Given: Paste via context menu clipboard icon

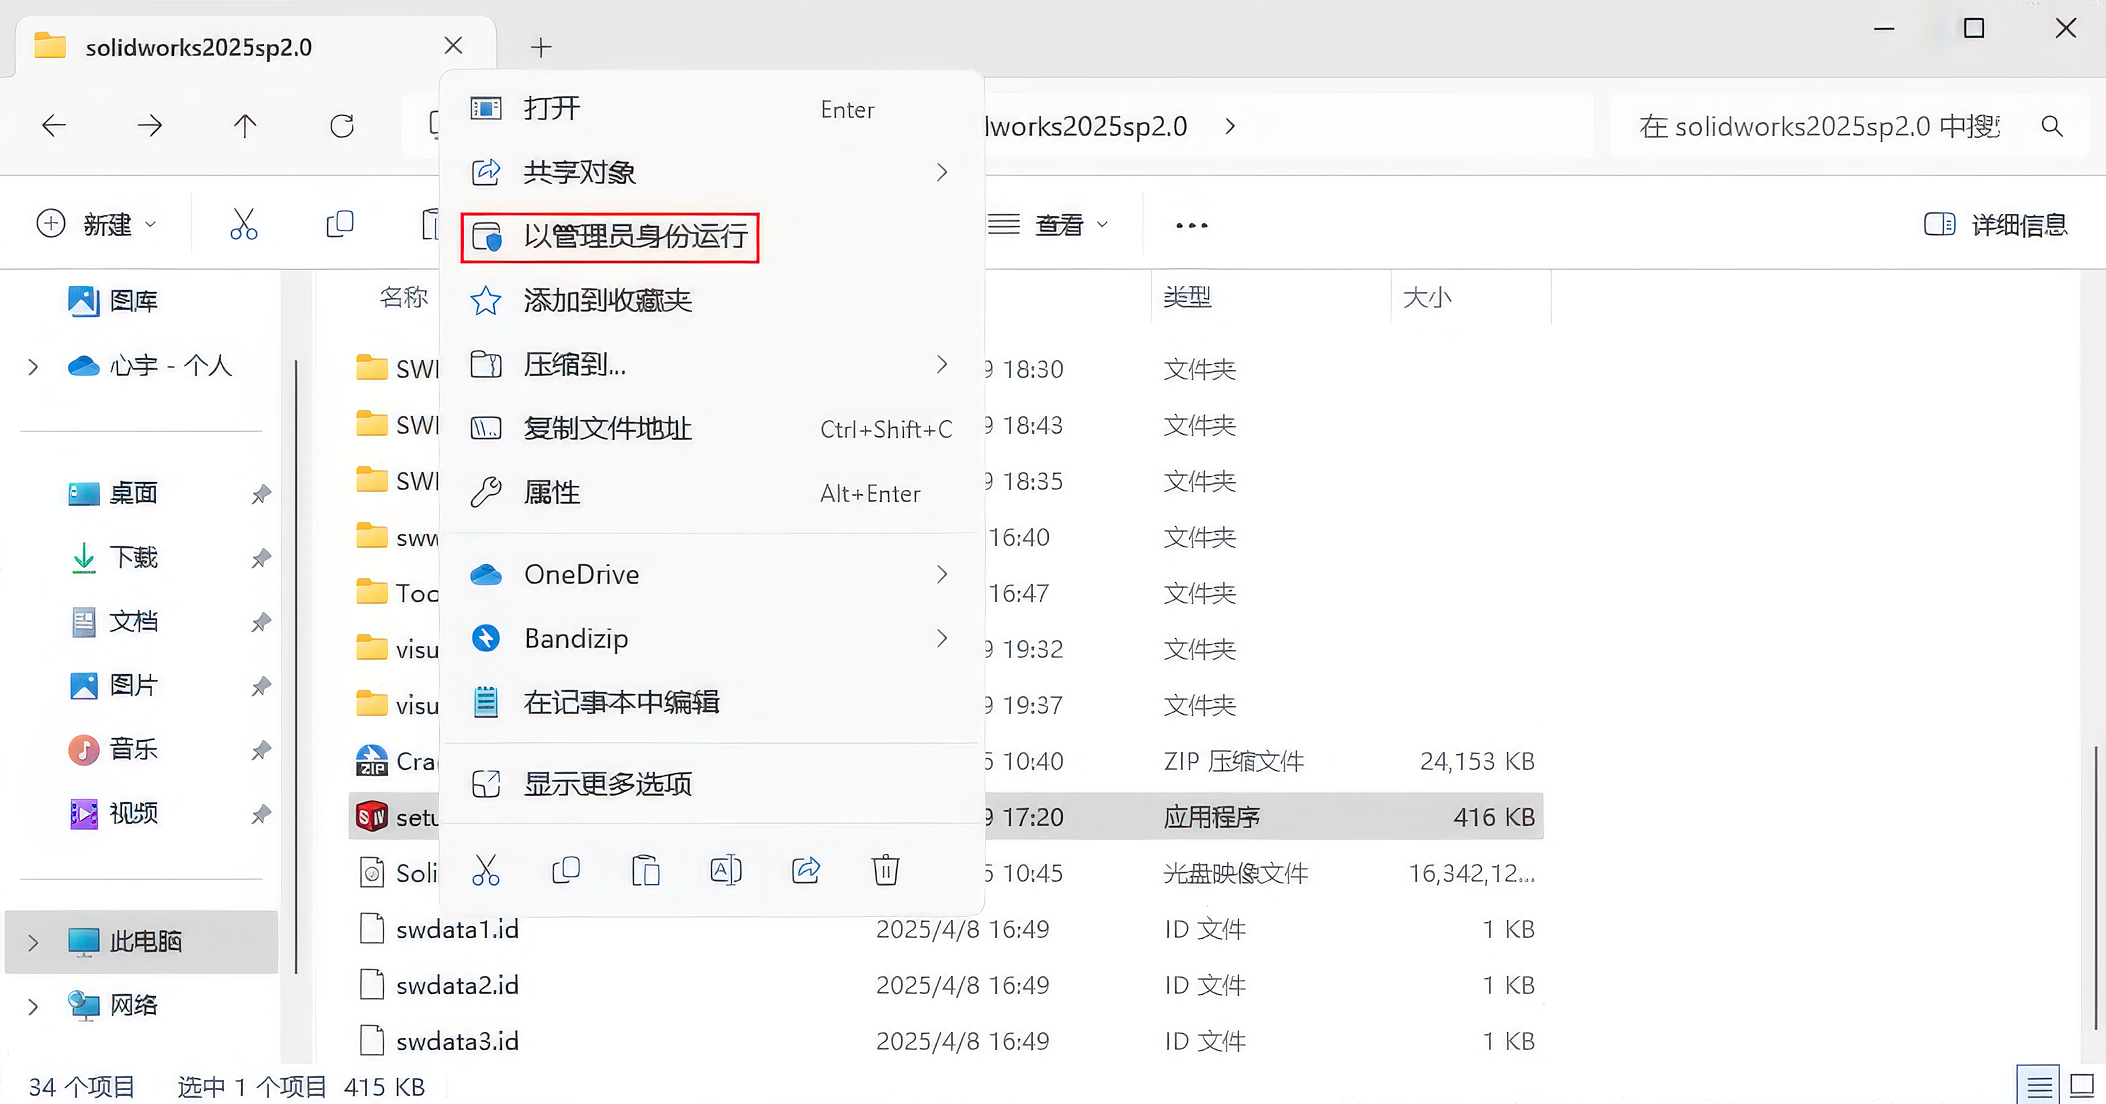Looking at the screenshot, I should [646, 871].
